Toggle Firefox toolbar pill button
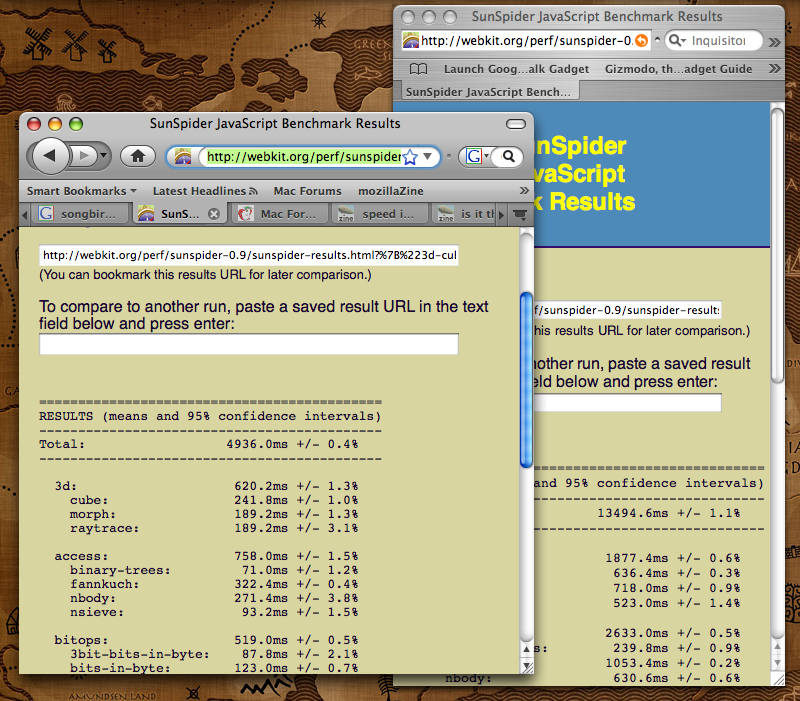Screen dimensions: 800x701 click(x=516, y=124)
